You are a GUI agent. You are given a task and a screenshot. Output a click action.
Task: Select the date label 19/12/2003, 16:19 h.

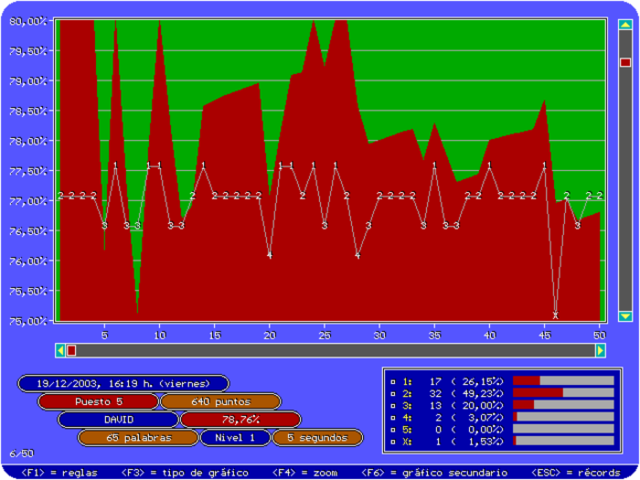(123, 384)
